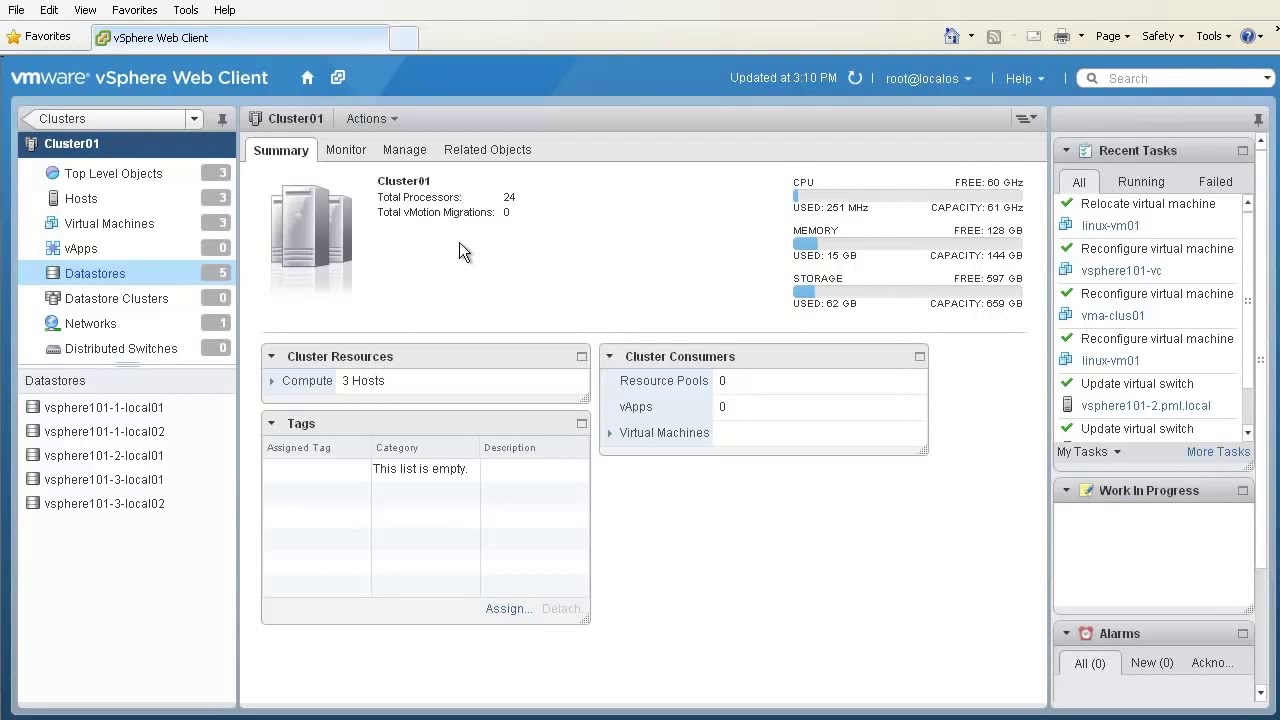Open datastore vsphere101-1-local01
This screenshot has width=1280, height=720.
point(104,407)
